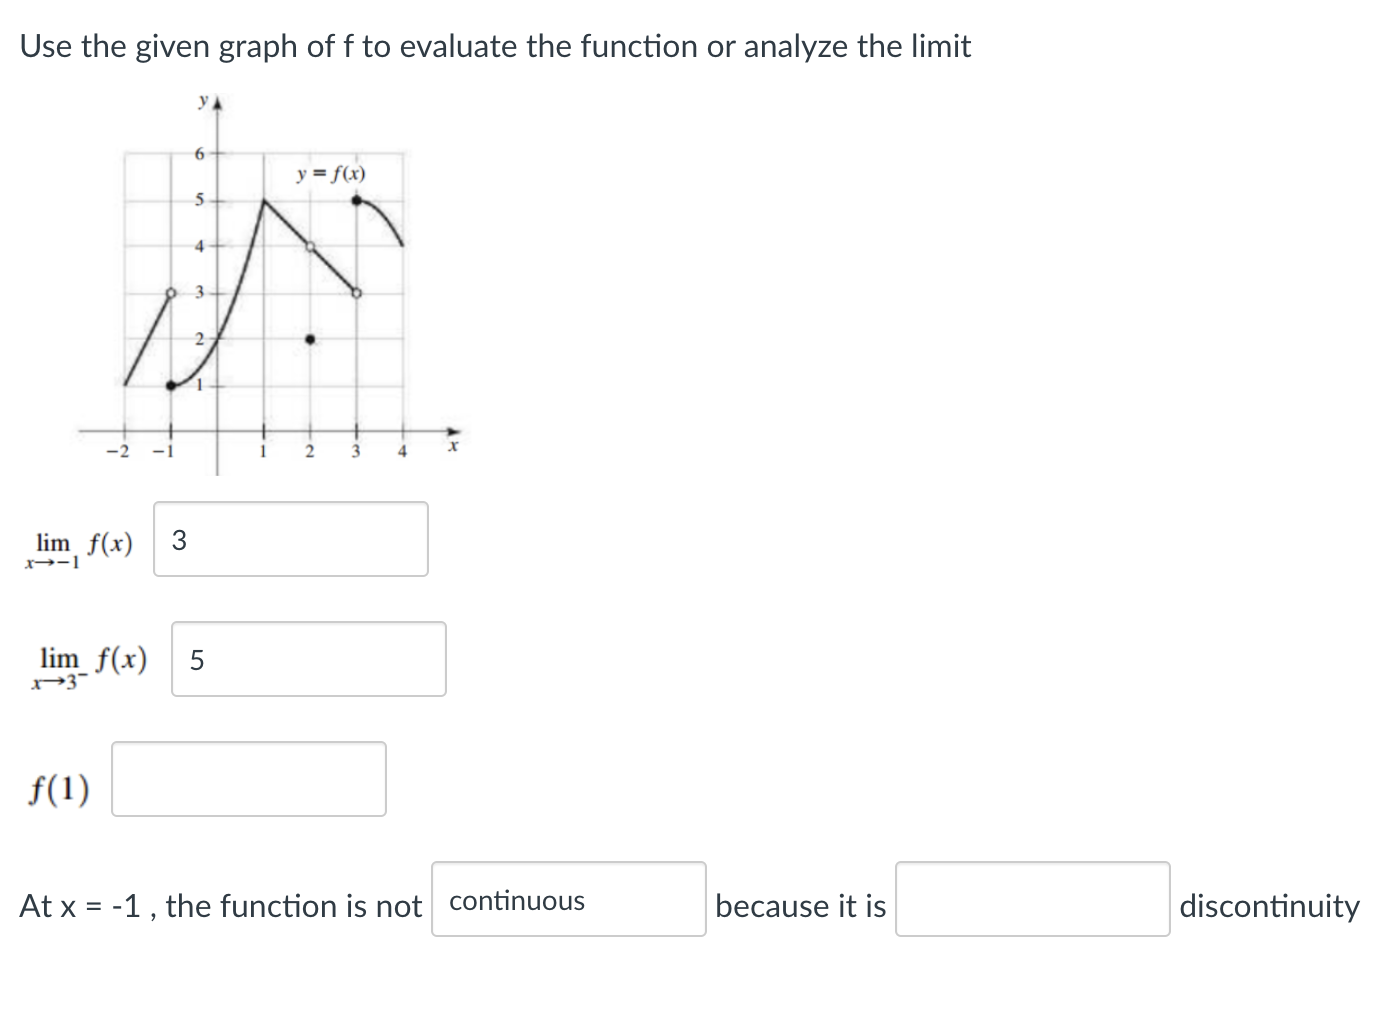This screenshot has height=1033, width=1400.
Task: Click the word discontinuity in the sentence
Action: tap(1268, 905)
